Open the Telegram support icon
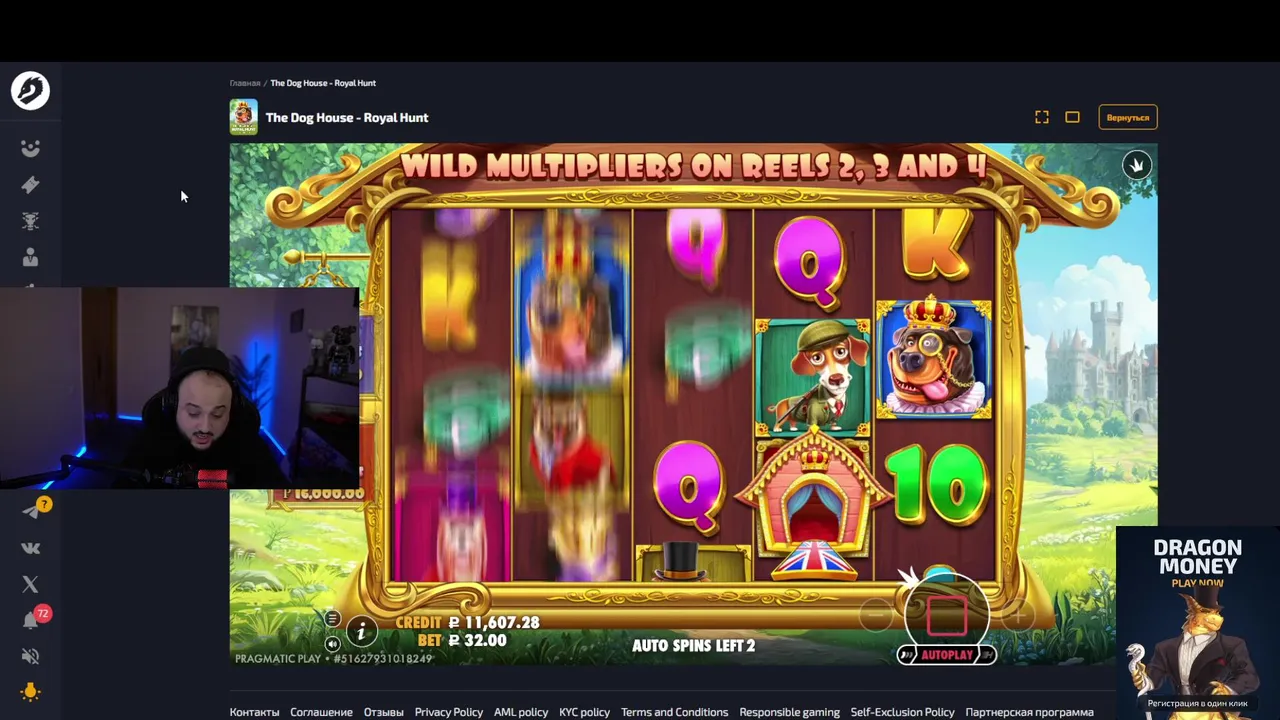This screenshot has height=720, width=1280. 31,511
